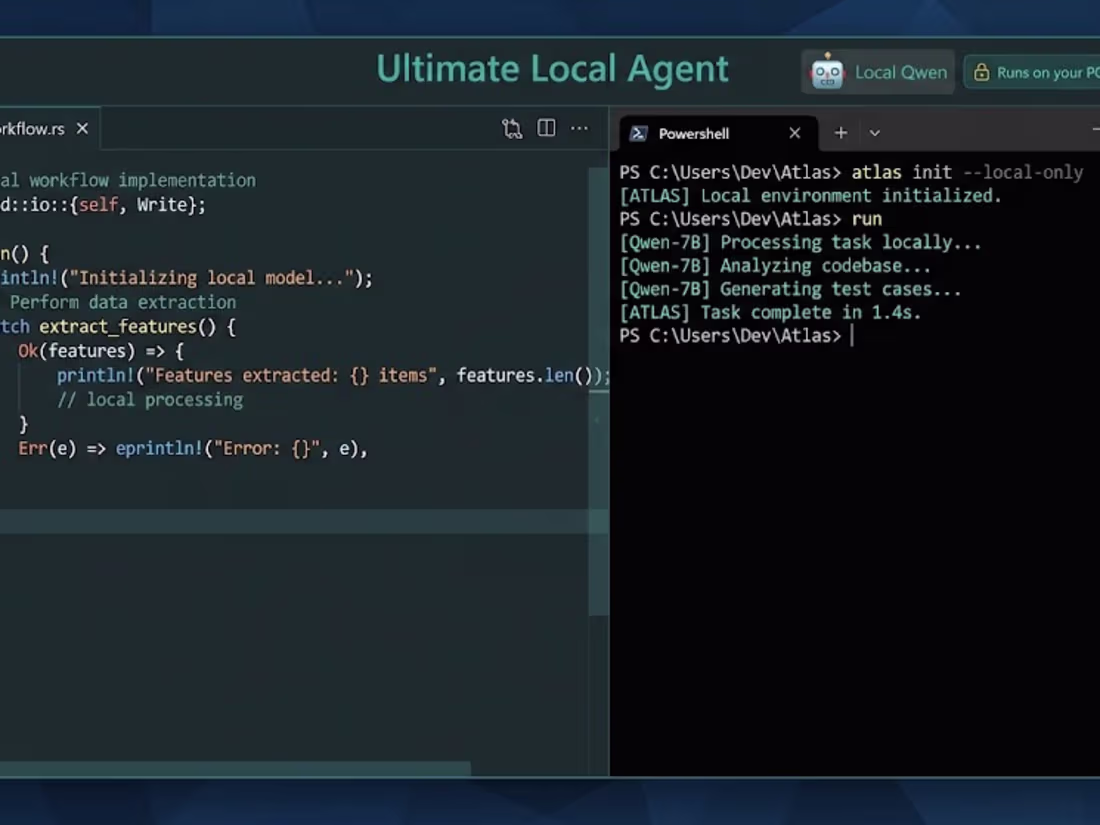Click the Local Qwen badge button

tap(878, 72)
